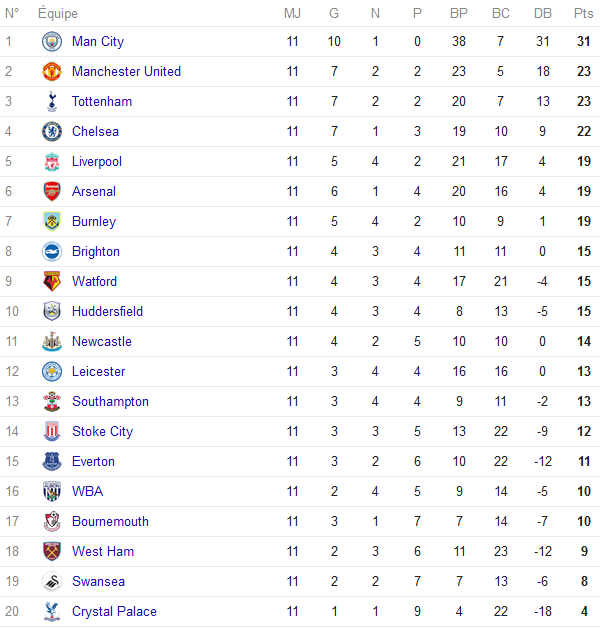Click the Manchester United club crest
This screenshot has height=628, width=600.
[52, 72]
